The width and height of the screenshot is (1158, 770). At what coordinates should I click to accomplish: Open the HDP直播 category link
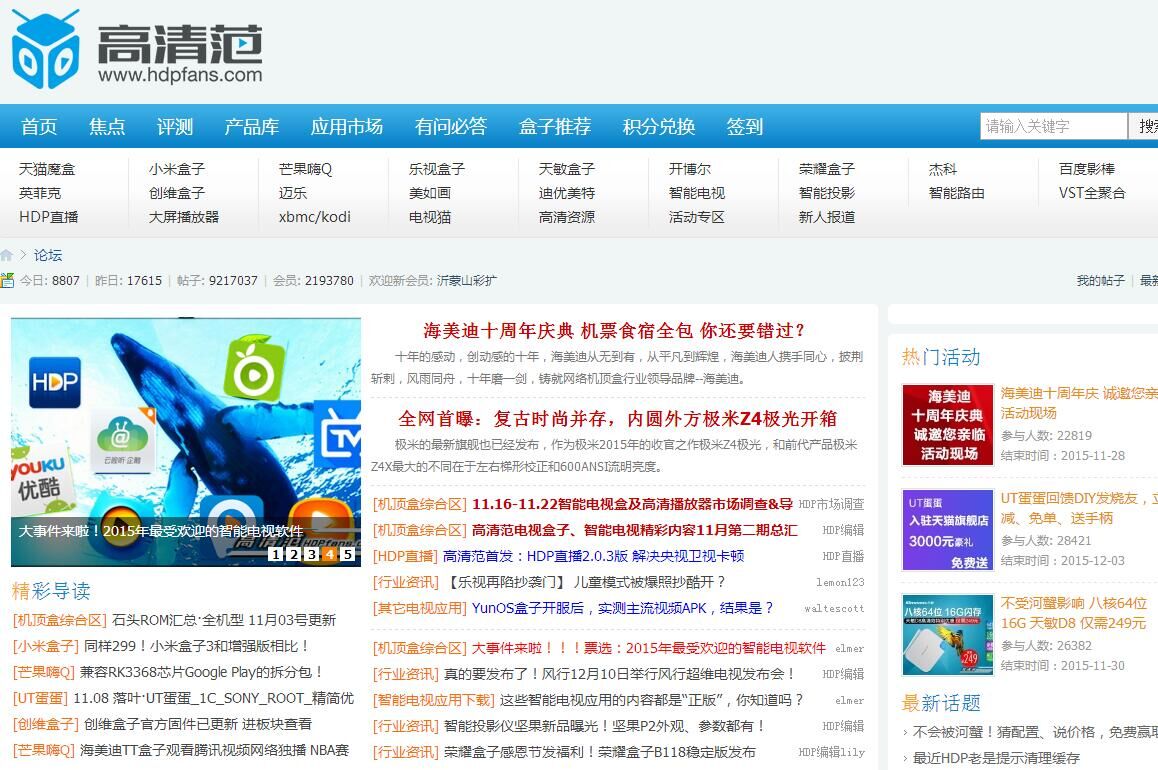coord(49,217)
